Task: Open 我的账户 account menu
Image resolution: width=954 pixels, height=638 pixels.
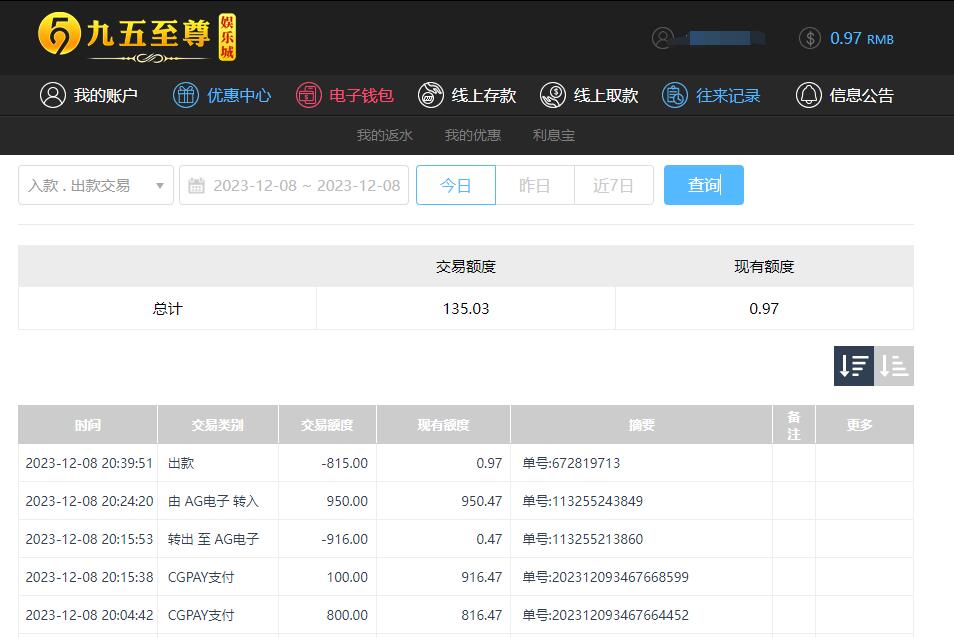Action: click(x=89, y=95)
